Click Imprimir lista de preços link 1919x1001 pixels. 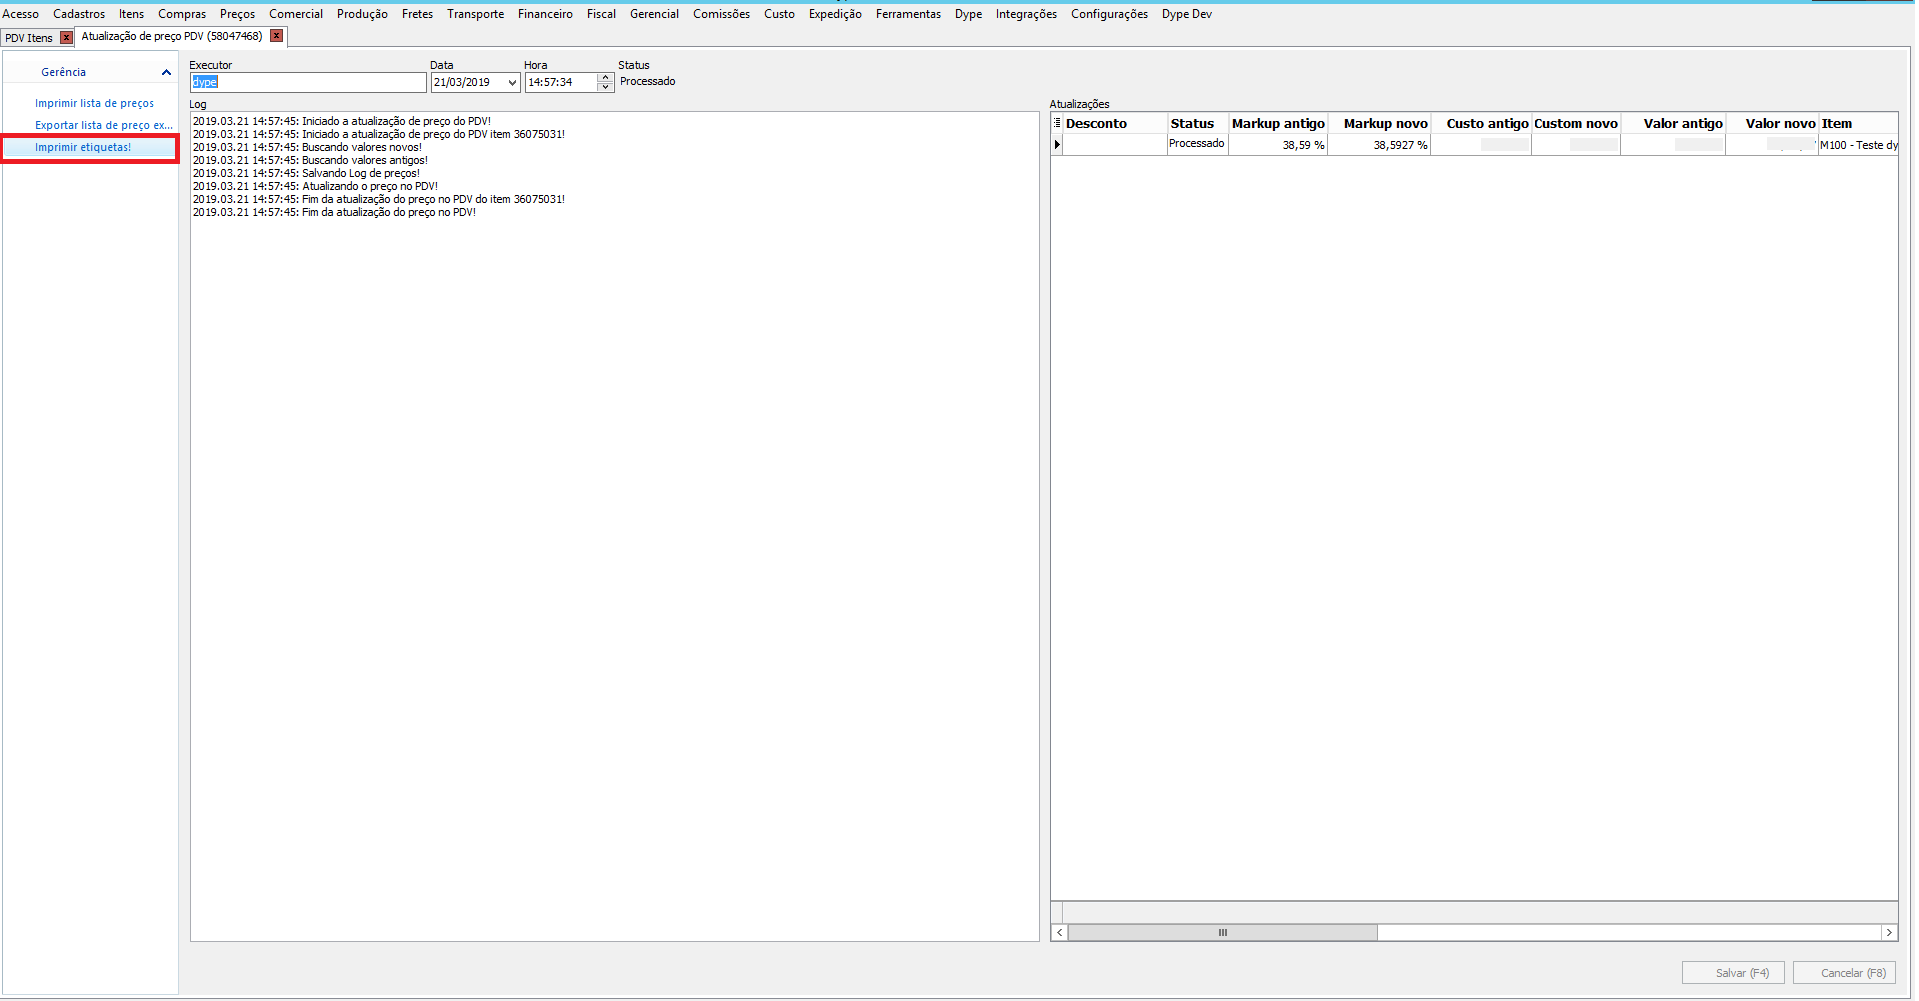click(95, 103)
